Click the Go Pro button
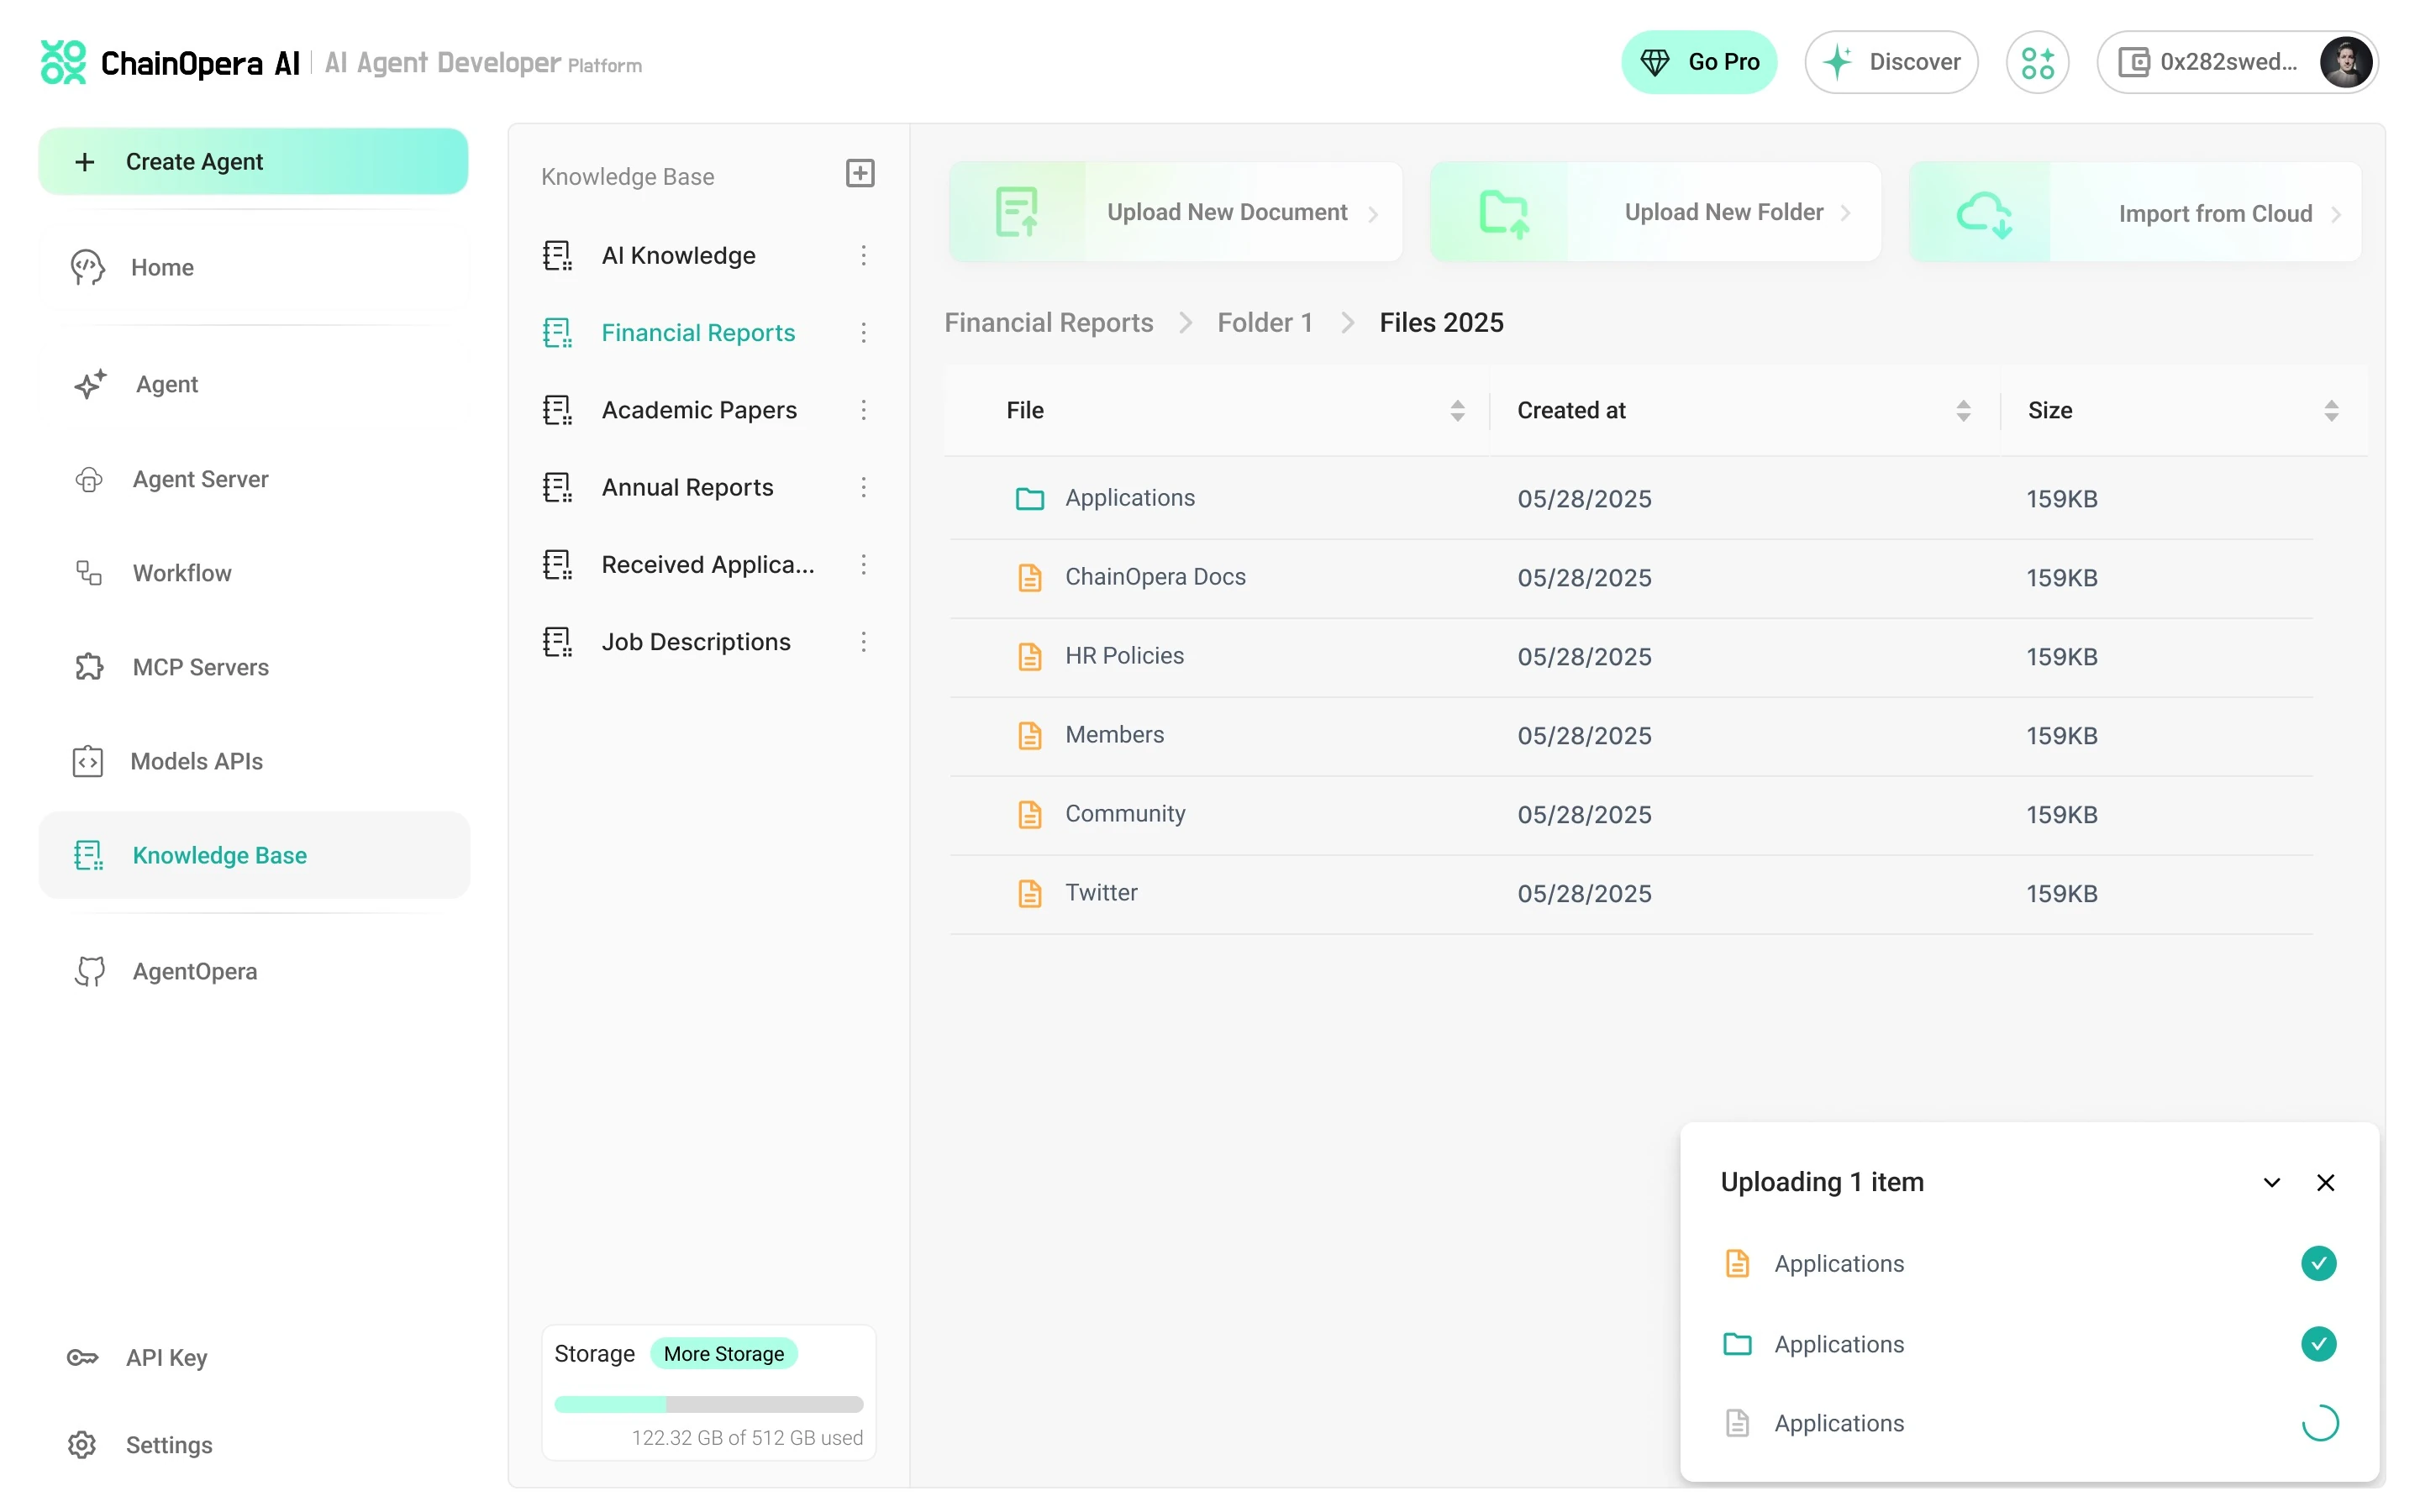 point(1698,63)
